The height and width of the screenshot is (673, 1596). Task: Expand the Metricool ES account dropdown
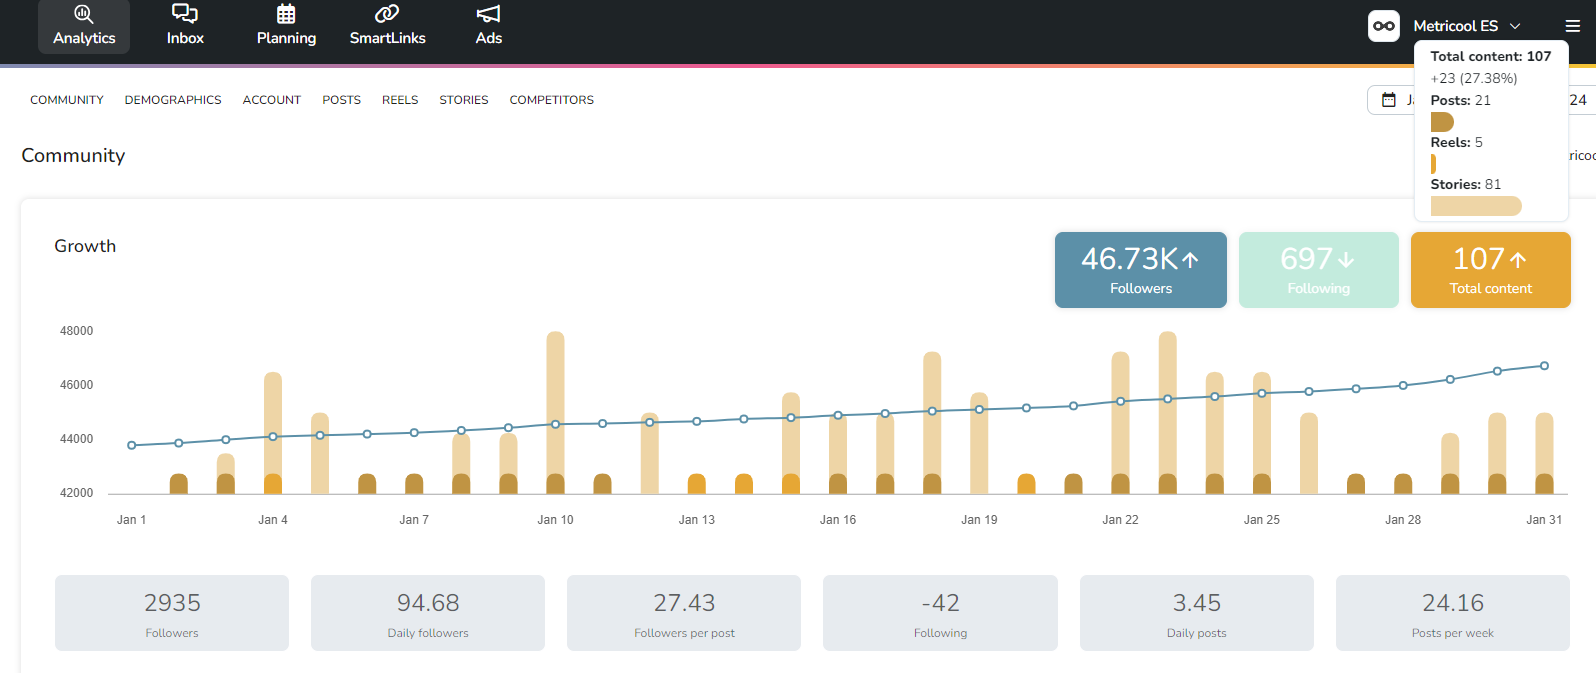(1467, 26)
